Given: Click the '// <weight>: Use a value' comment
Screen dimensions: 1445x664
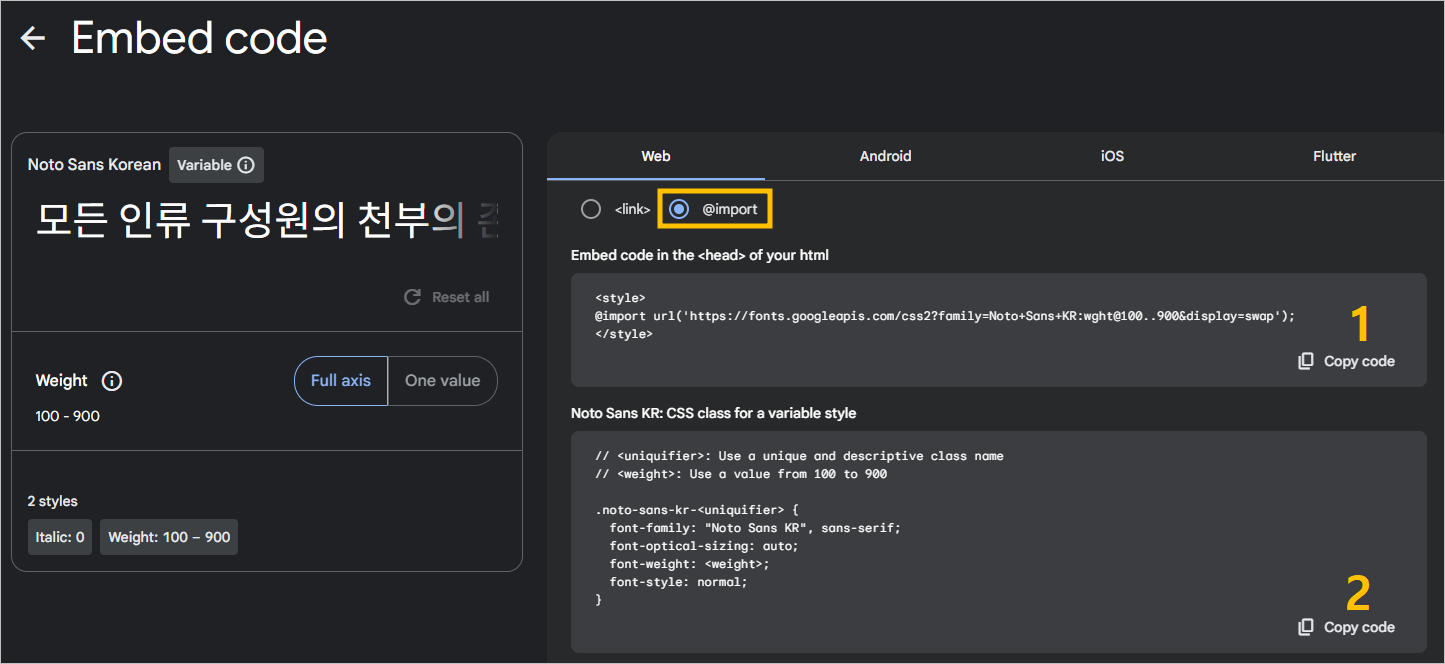Looking at the screenshot, I should click(741, 474).
